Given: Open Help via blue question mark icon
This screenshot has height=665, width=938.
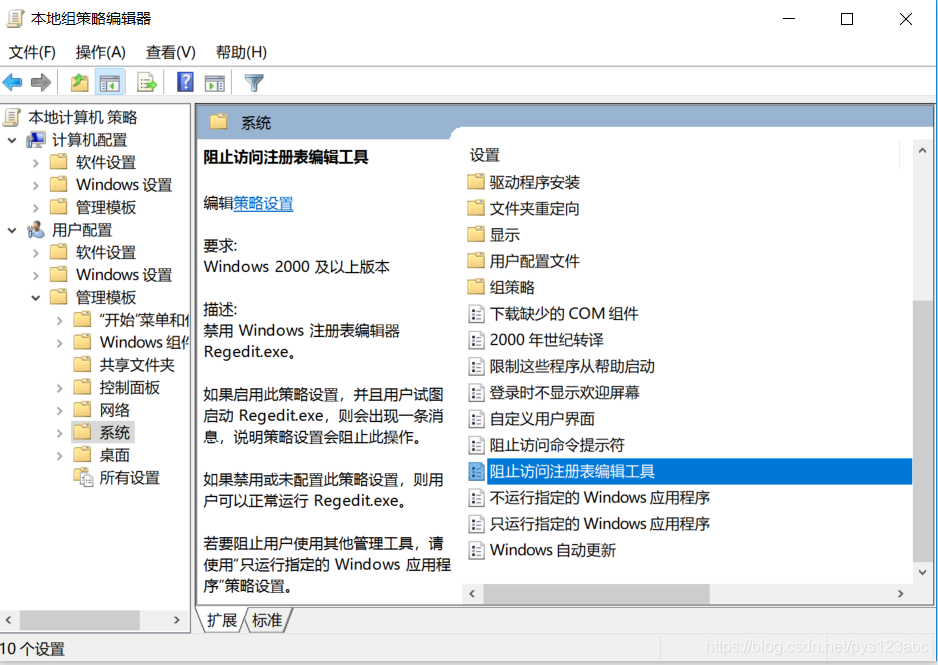Looking at the screenshot, I should click(x=185, y=83).
